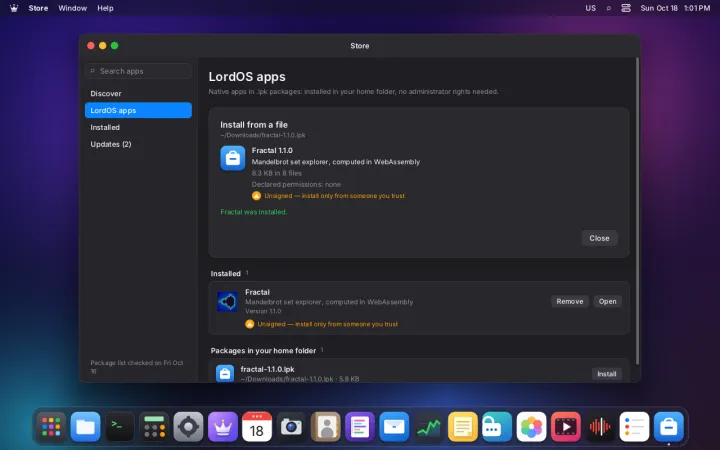Click the date and time in menu bar
This screenshot has height=450, width=720.
675,8
